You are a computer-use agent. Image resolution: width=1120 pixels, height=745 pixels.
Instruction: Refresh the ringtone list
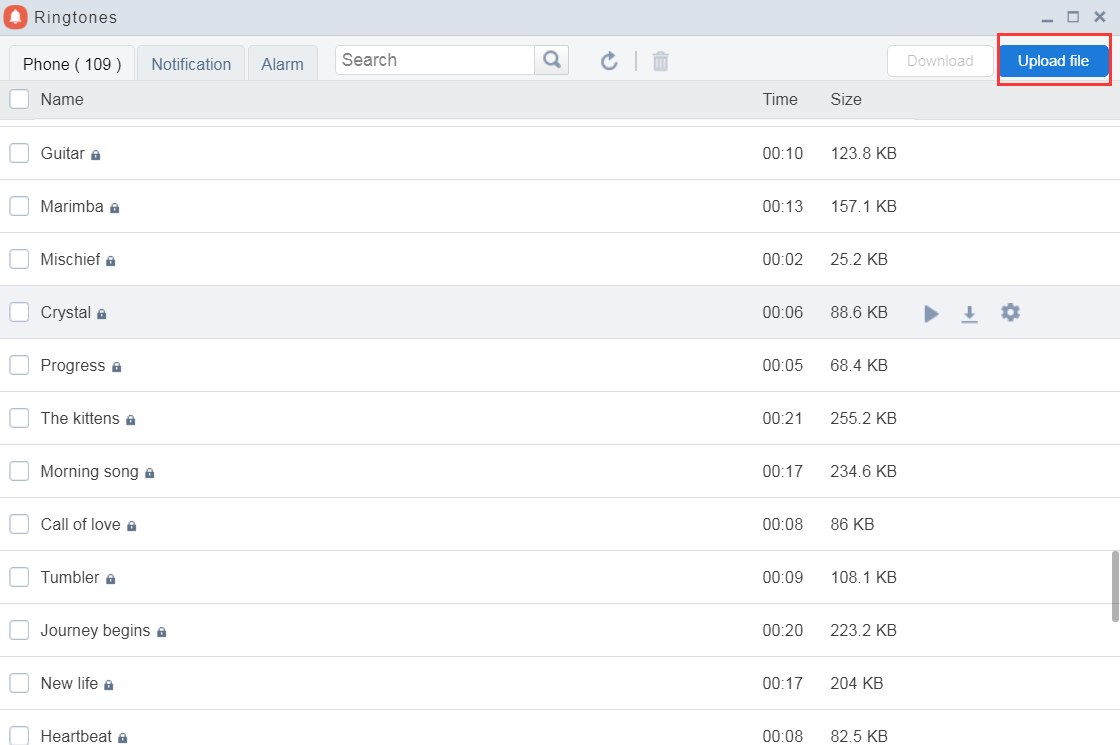(609, 61)
